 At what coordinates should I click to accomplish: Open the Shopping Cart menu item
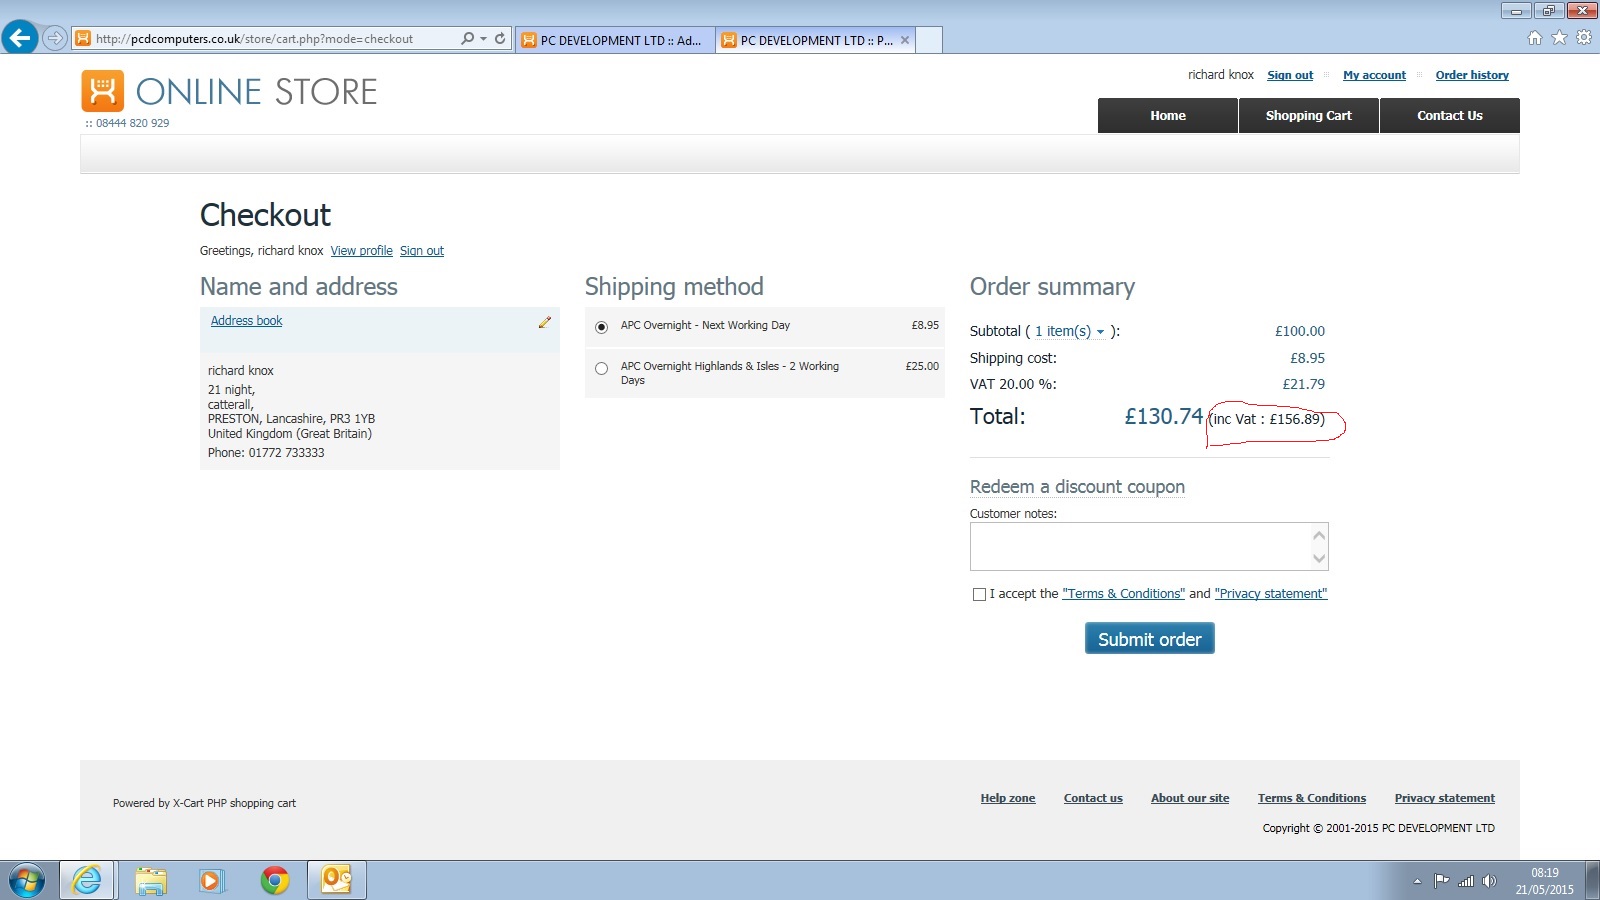tap(1308, 116)
